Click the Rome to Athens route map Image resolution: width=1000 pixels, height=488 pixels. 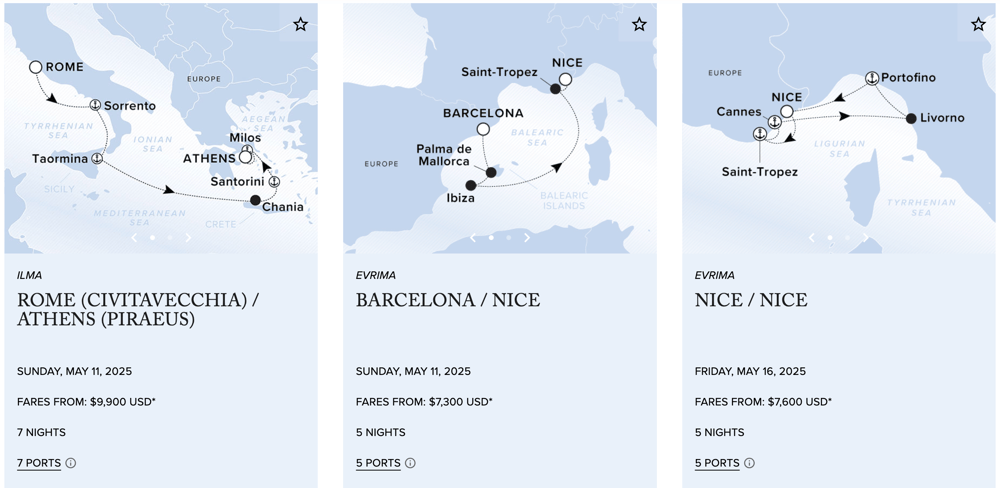click(x=161, y=128)
